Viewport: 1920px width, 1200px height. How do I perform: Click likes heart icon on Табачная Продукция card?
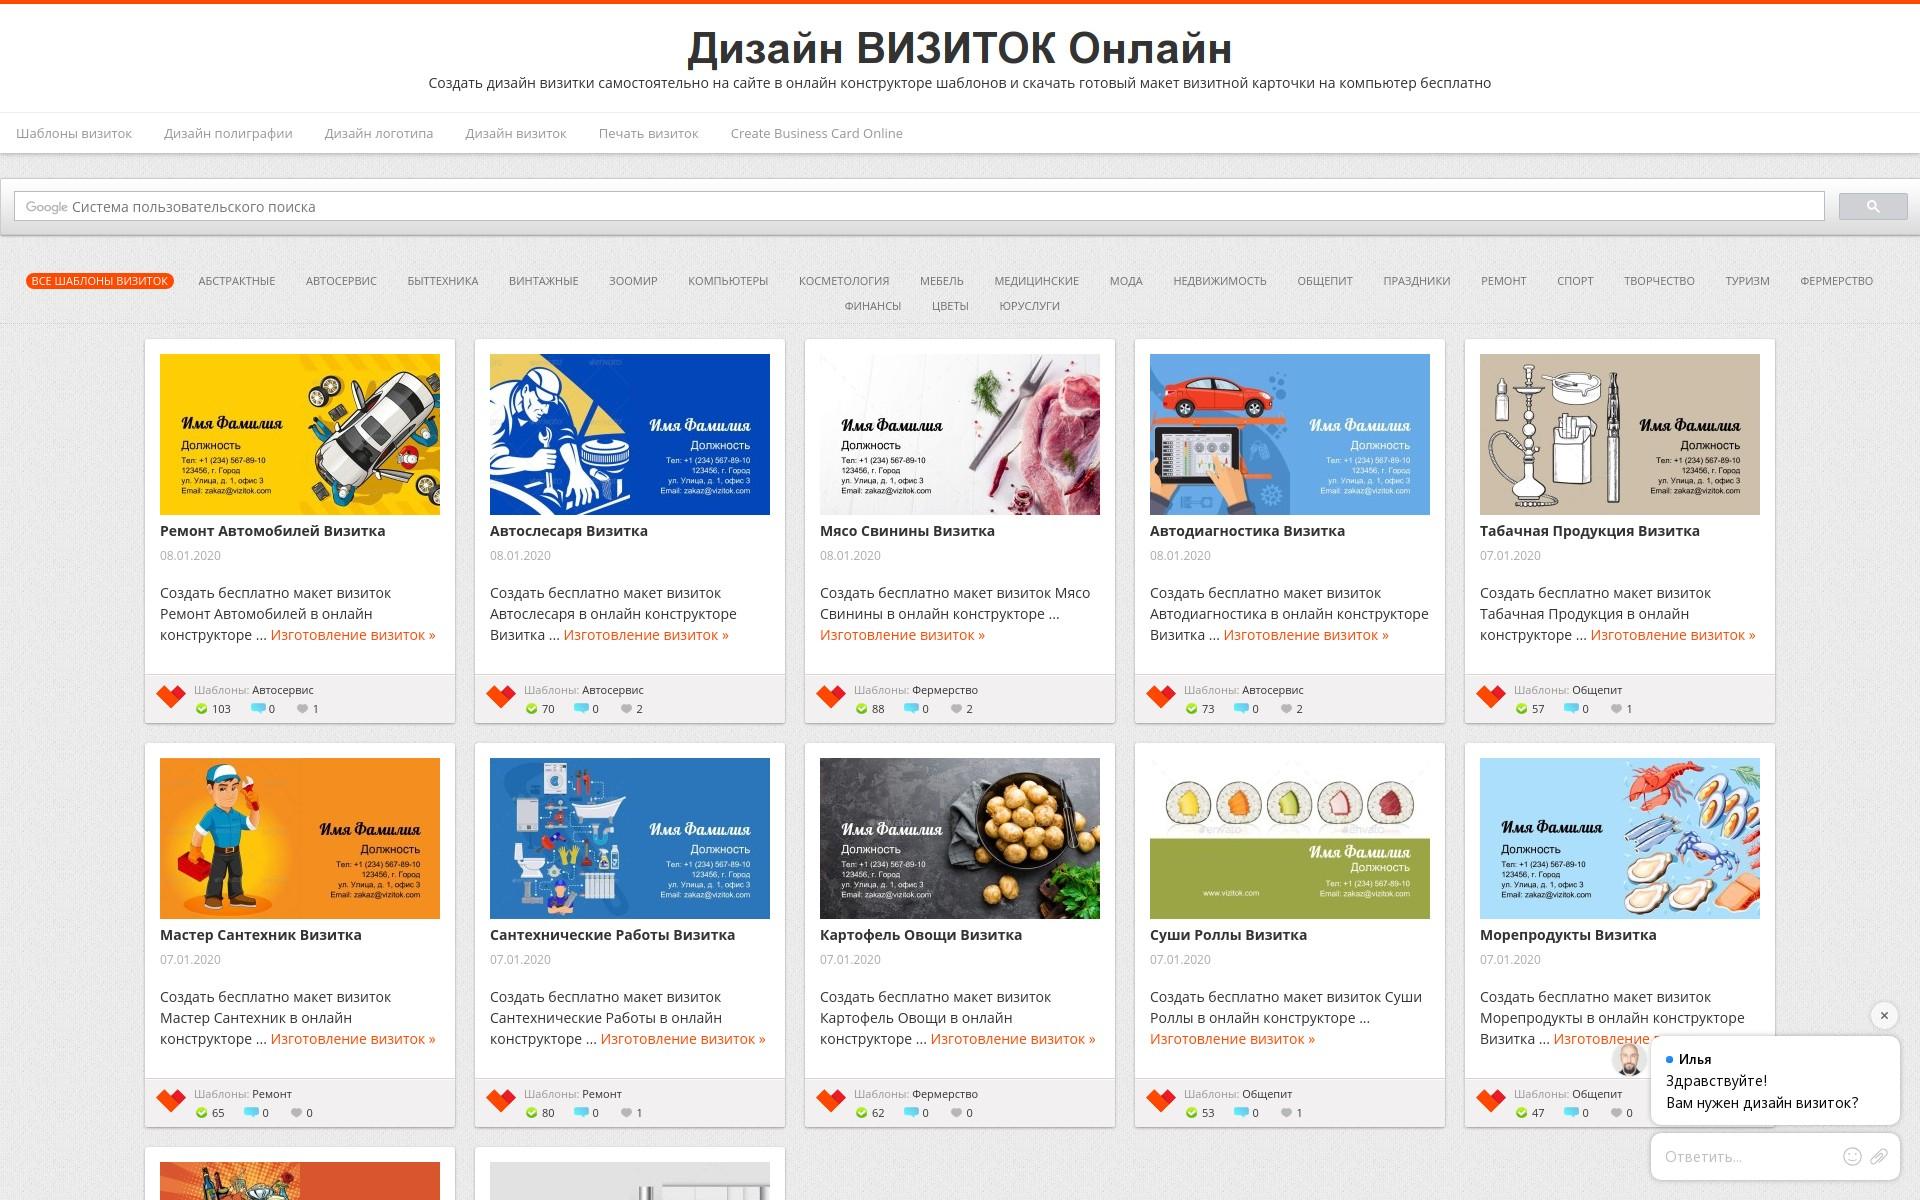1616,709
